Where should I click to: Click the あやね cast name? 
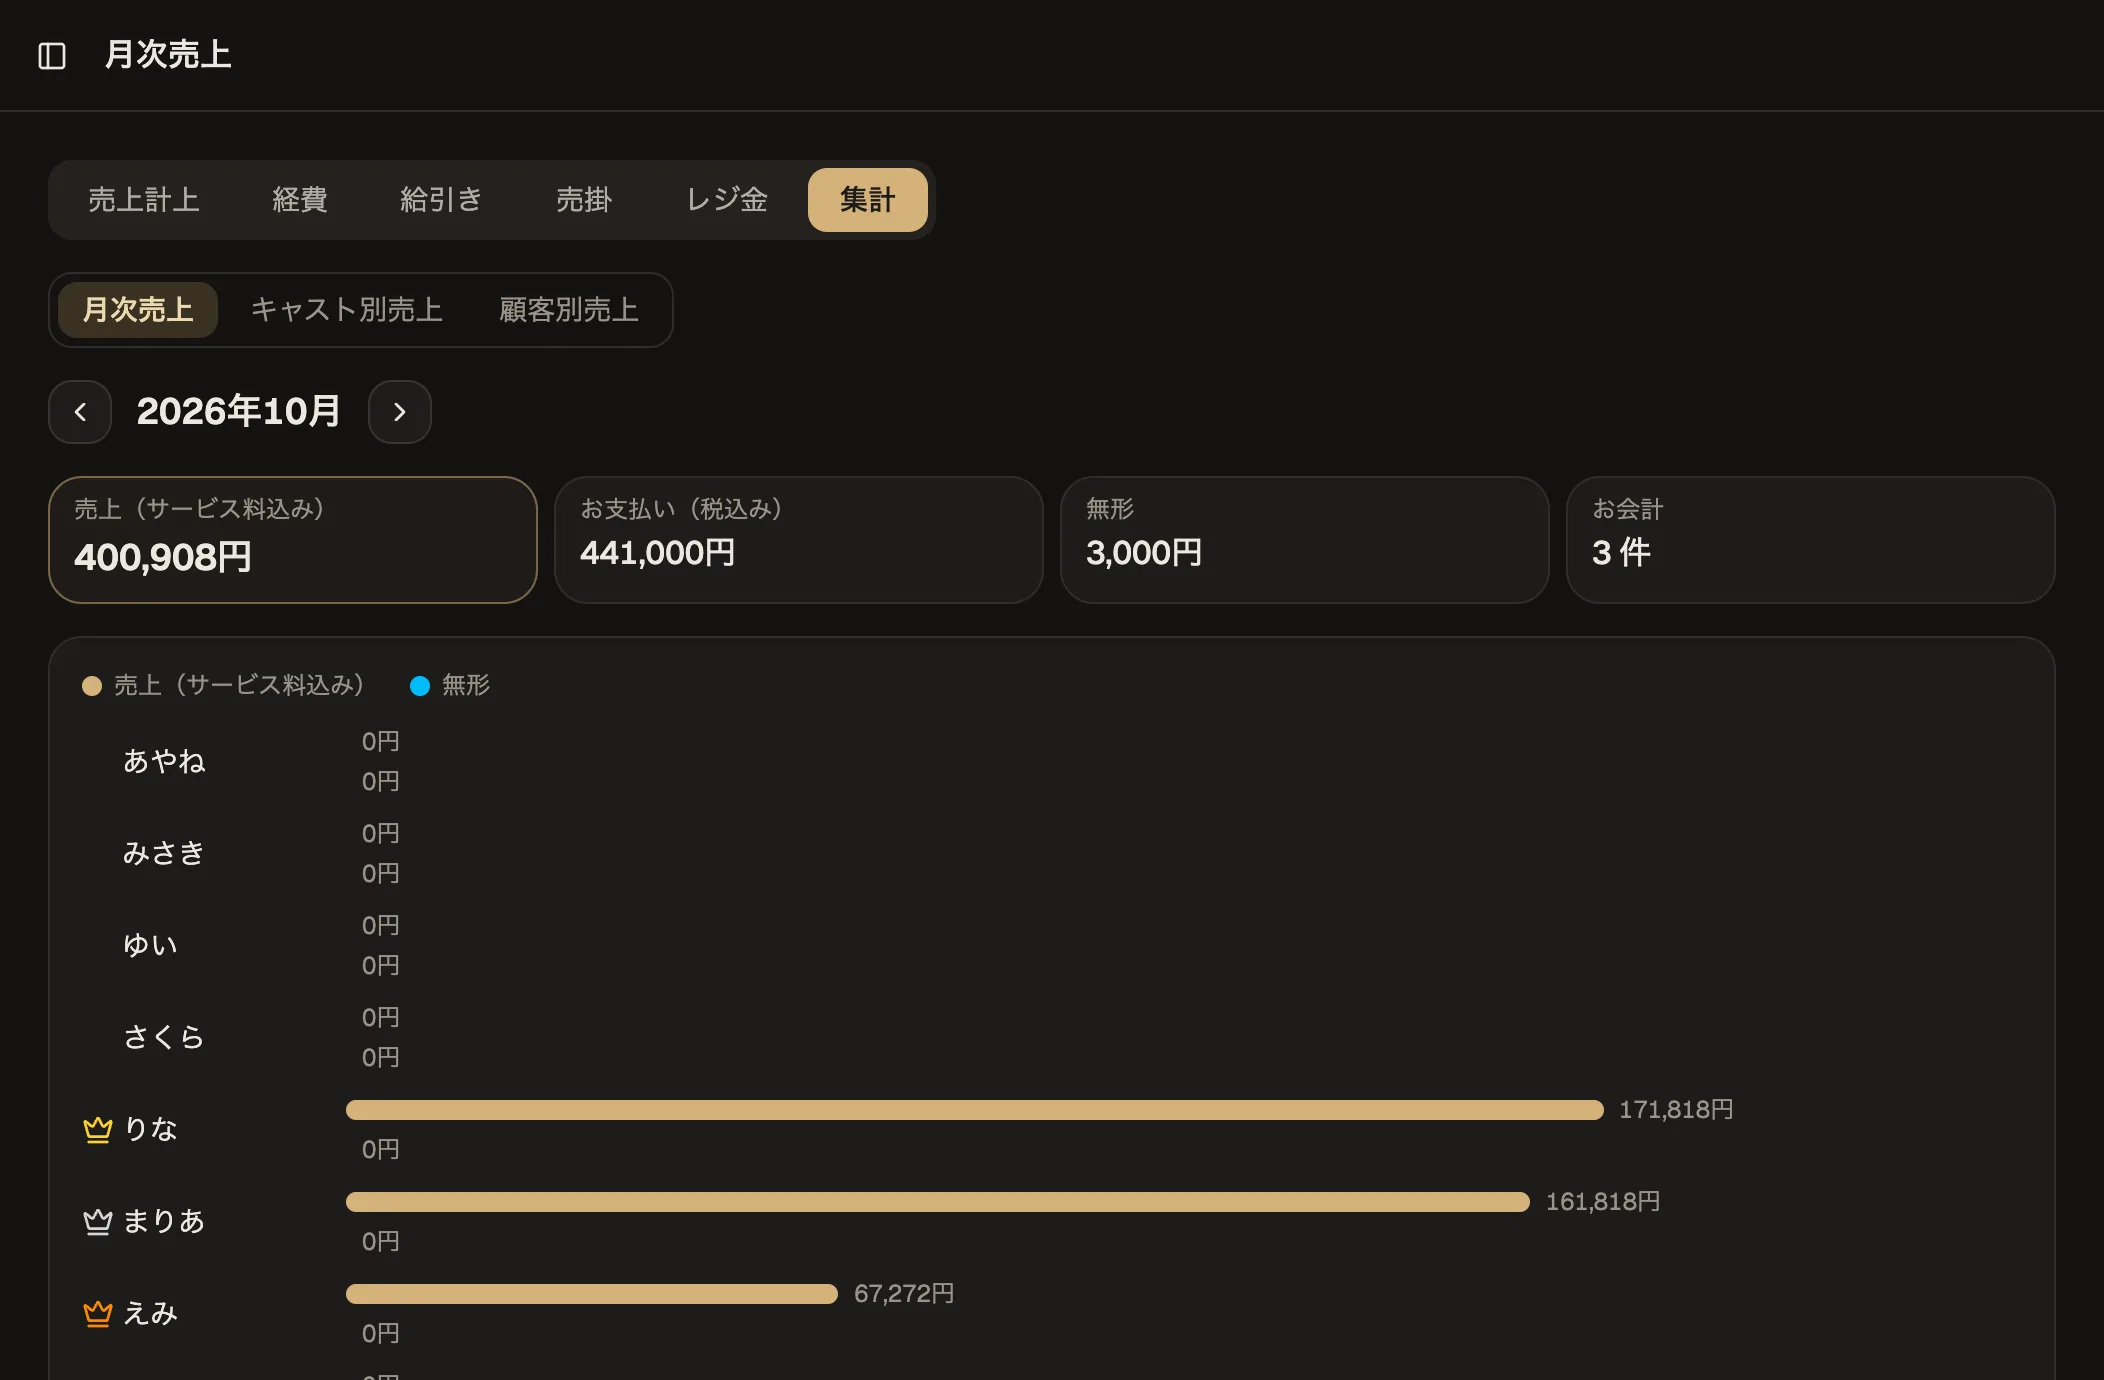coord(164,762)
